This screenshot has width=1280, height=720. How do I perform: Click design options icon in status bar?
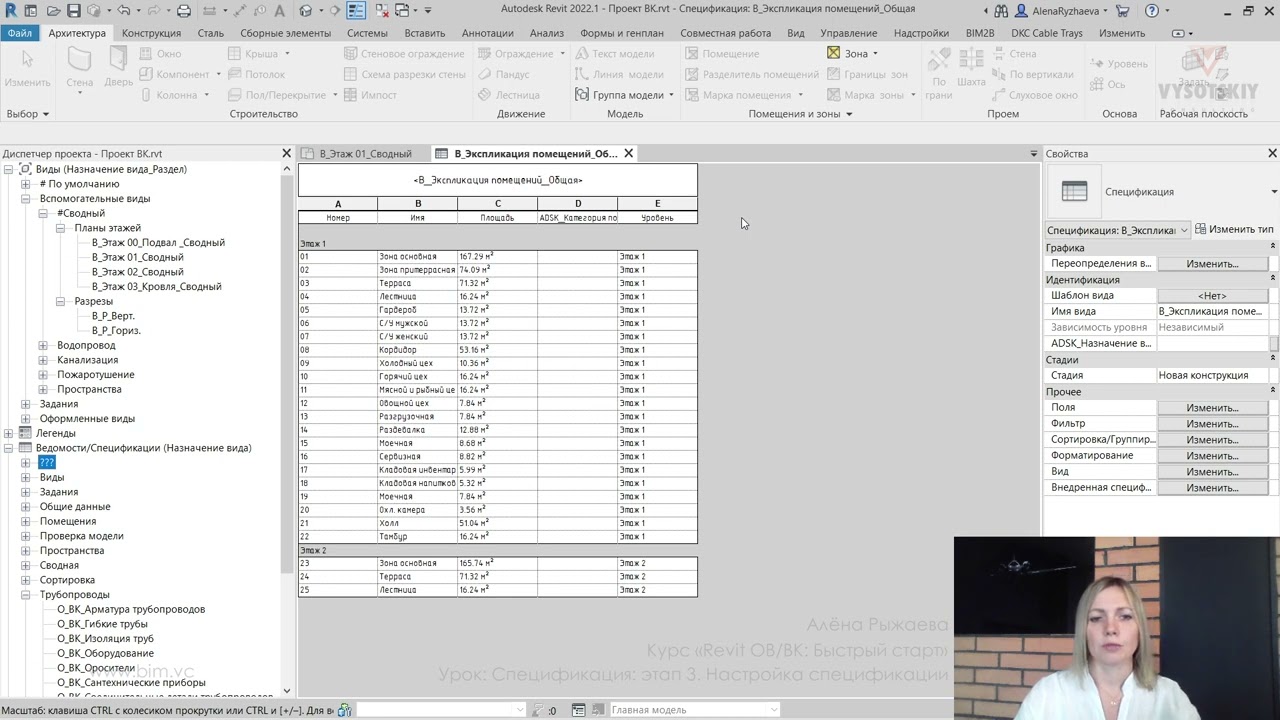(578, 710)
